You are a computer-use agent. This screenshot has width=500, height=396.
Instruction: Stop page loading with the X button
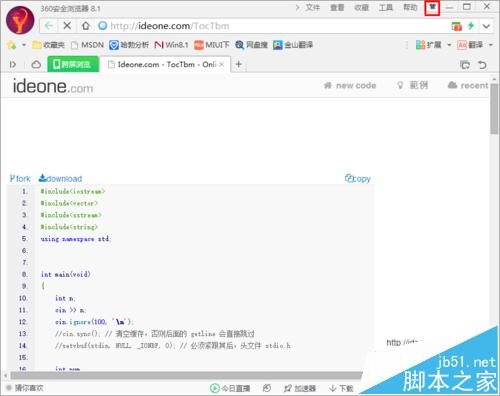[x=67, y=26]
